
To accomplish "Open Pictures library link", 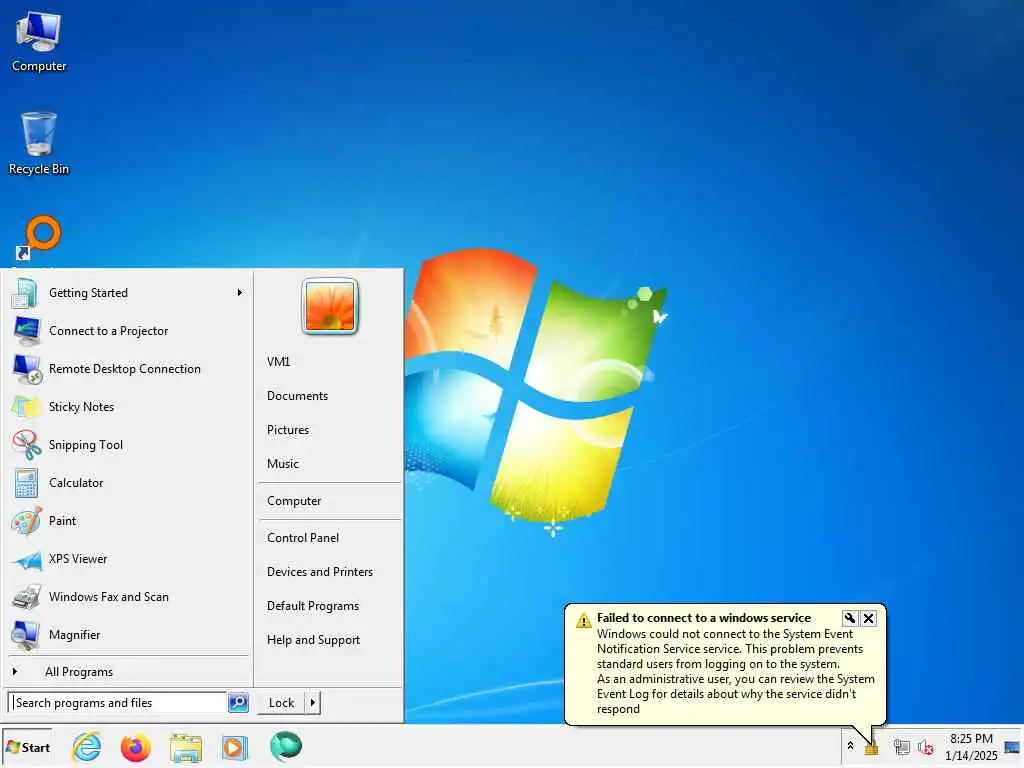I will coord(288,430).
